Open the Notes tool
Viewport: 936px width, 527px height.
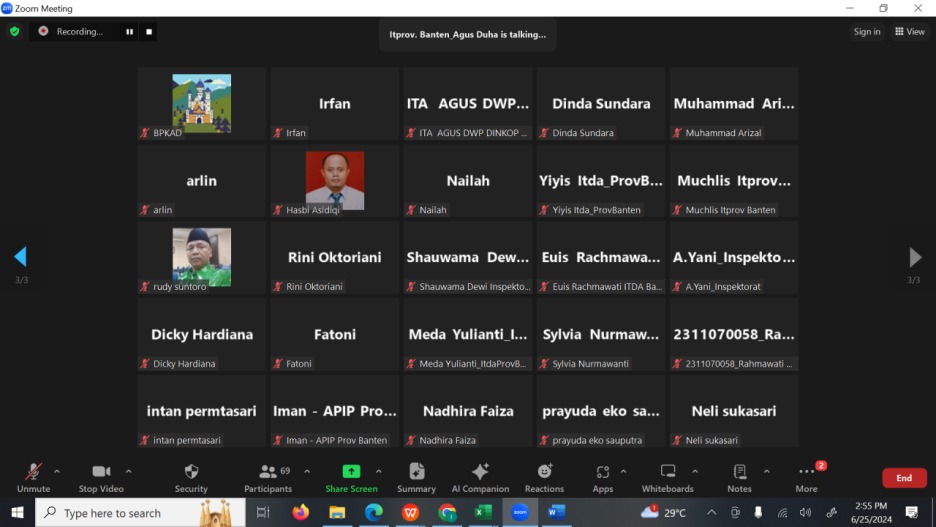pyautogui.click(x=739, y=472)
